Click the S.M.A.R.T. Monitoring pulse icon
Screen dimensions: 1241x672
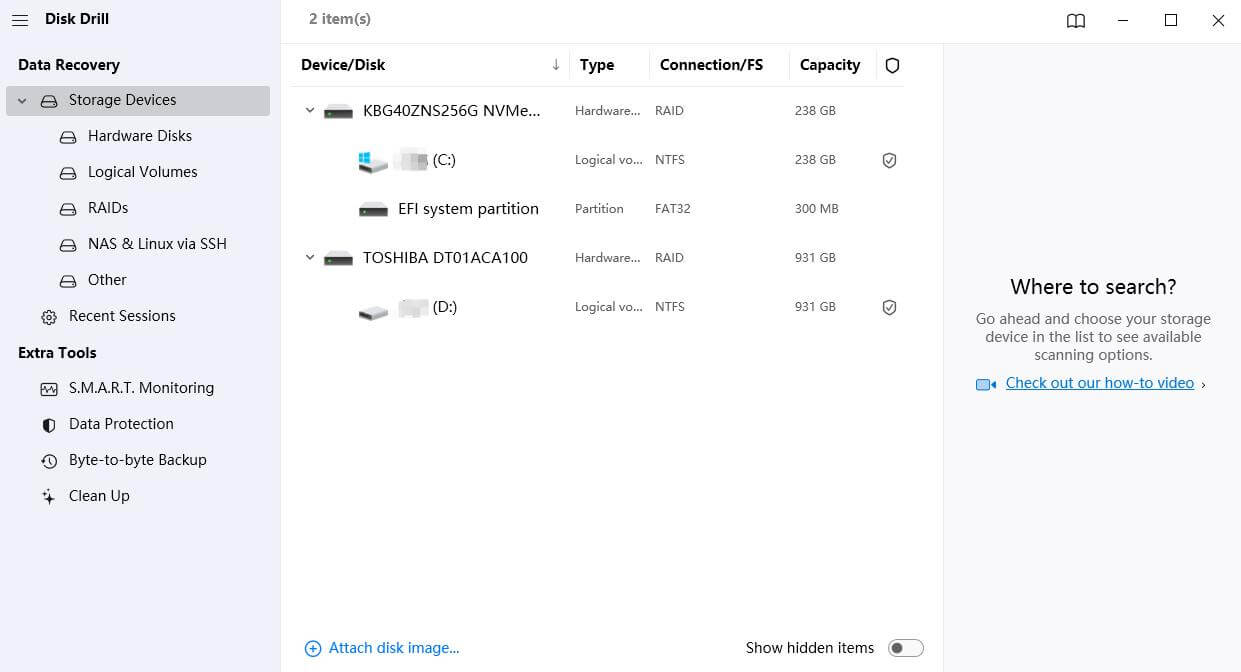[x=49, y=389]
